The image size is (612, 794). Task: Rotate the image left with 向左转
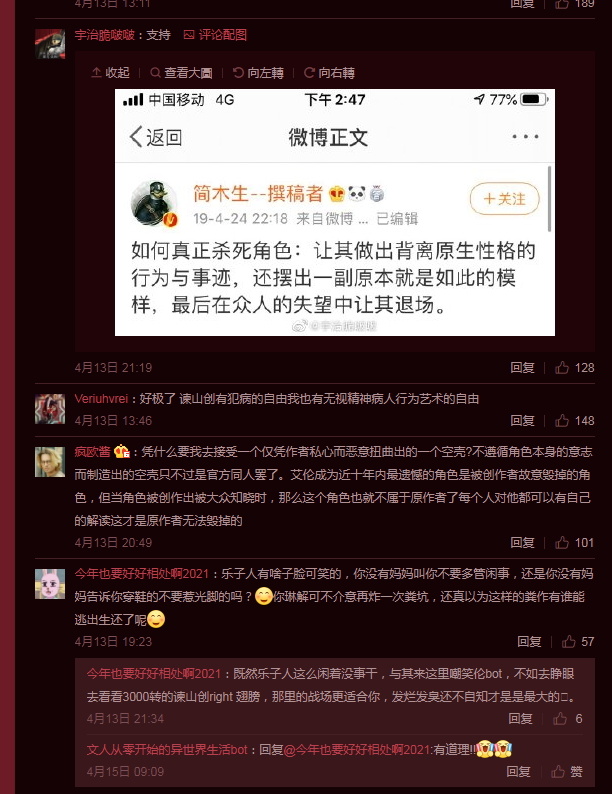pos(258,73)
